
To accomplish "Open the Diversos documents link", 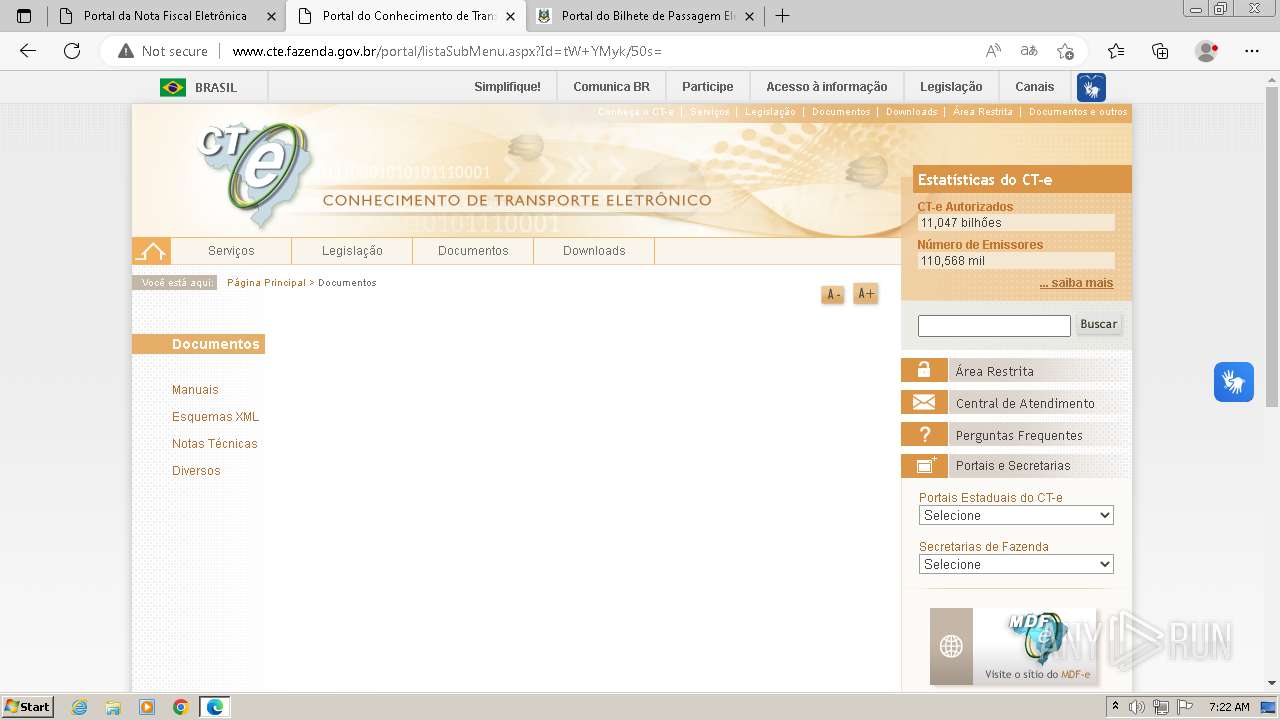I will [x=196, y=471].
